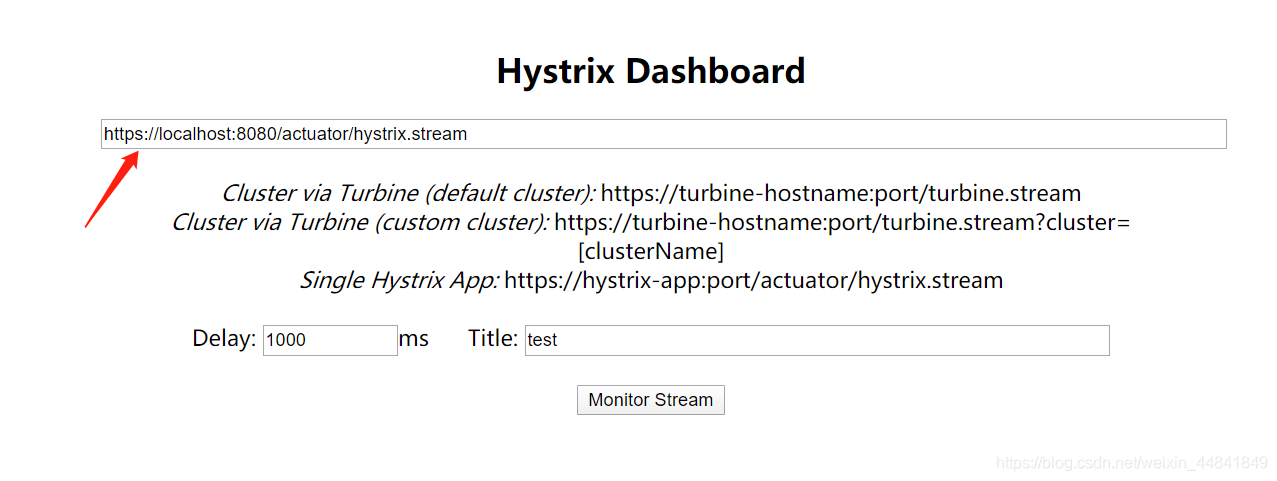The height and width of the screenshot is (481, 1277).
Task: Click the https://hystrix-app:port/actuator/hystrix.stream example text
Action: click(x=753, y=280)
